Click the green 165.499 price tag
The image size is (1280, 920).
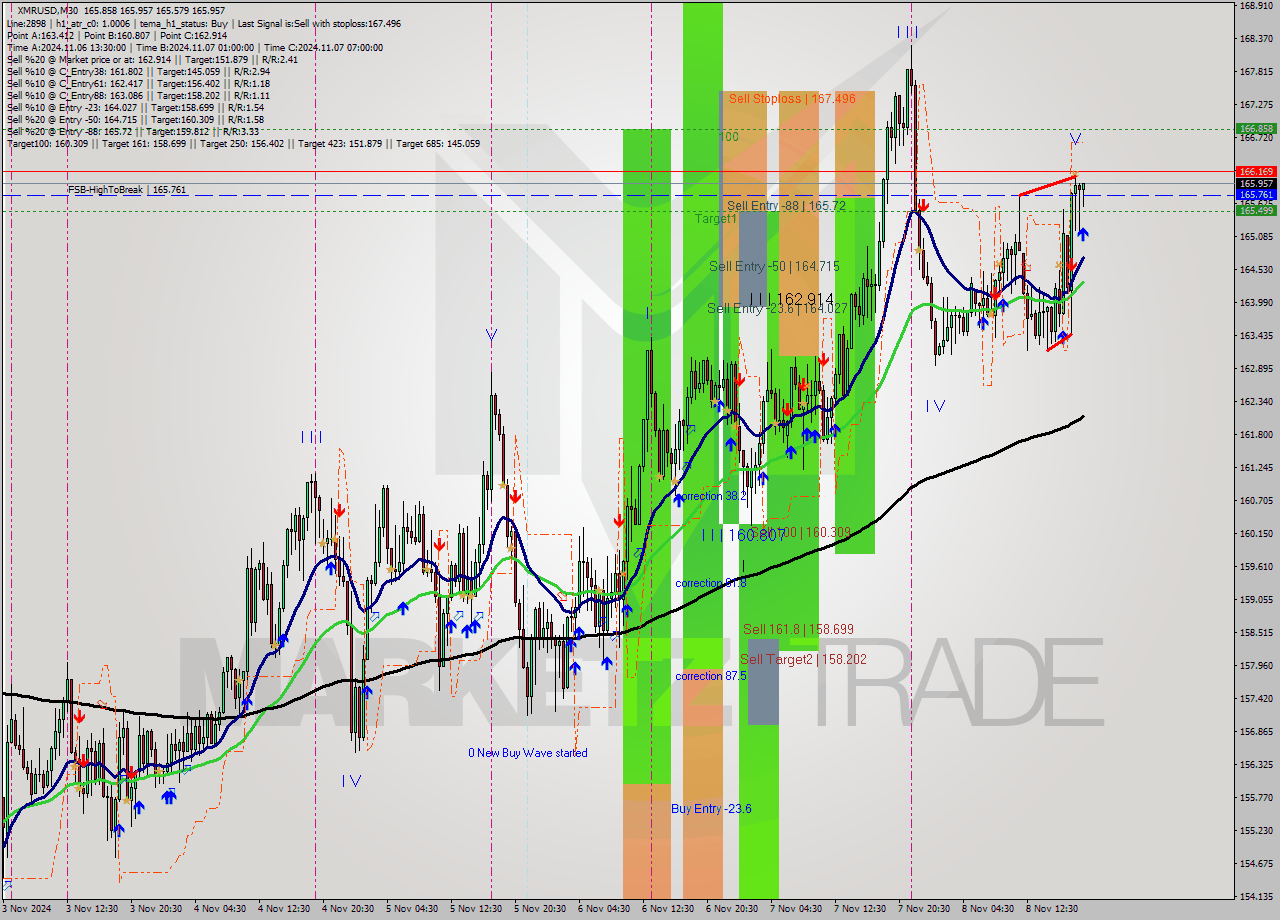(1256, 210)
